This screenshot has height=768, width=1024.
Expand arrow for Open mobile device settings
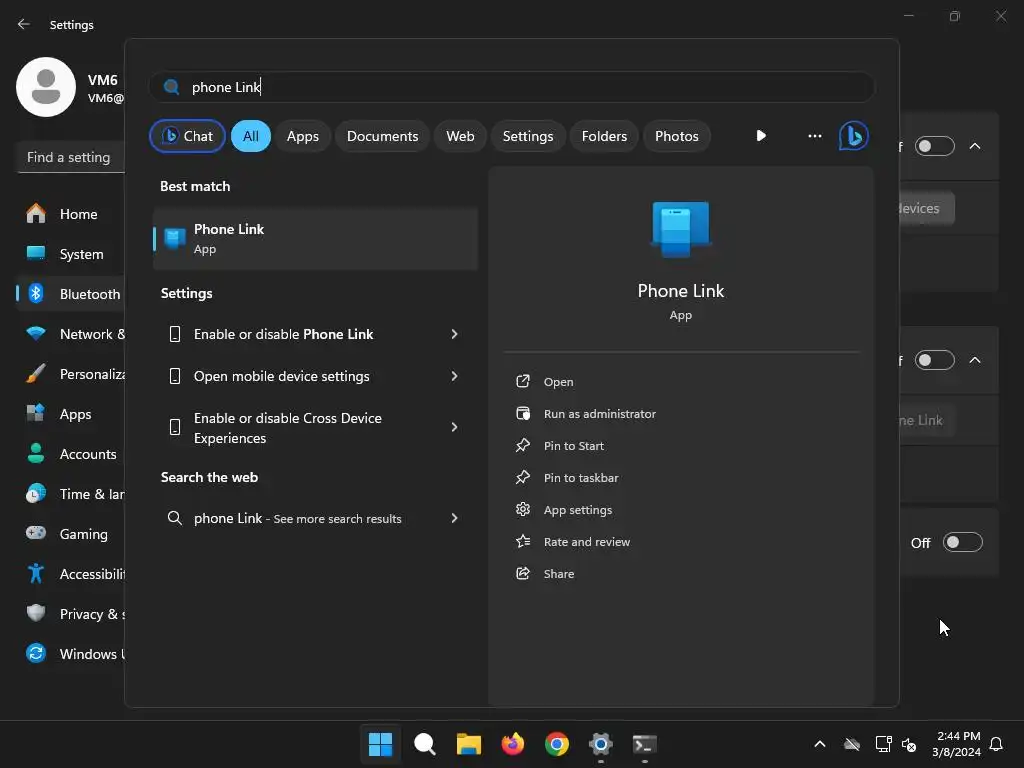[x=455, y=376]
